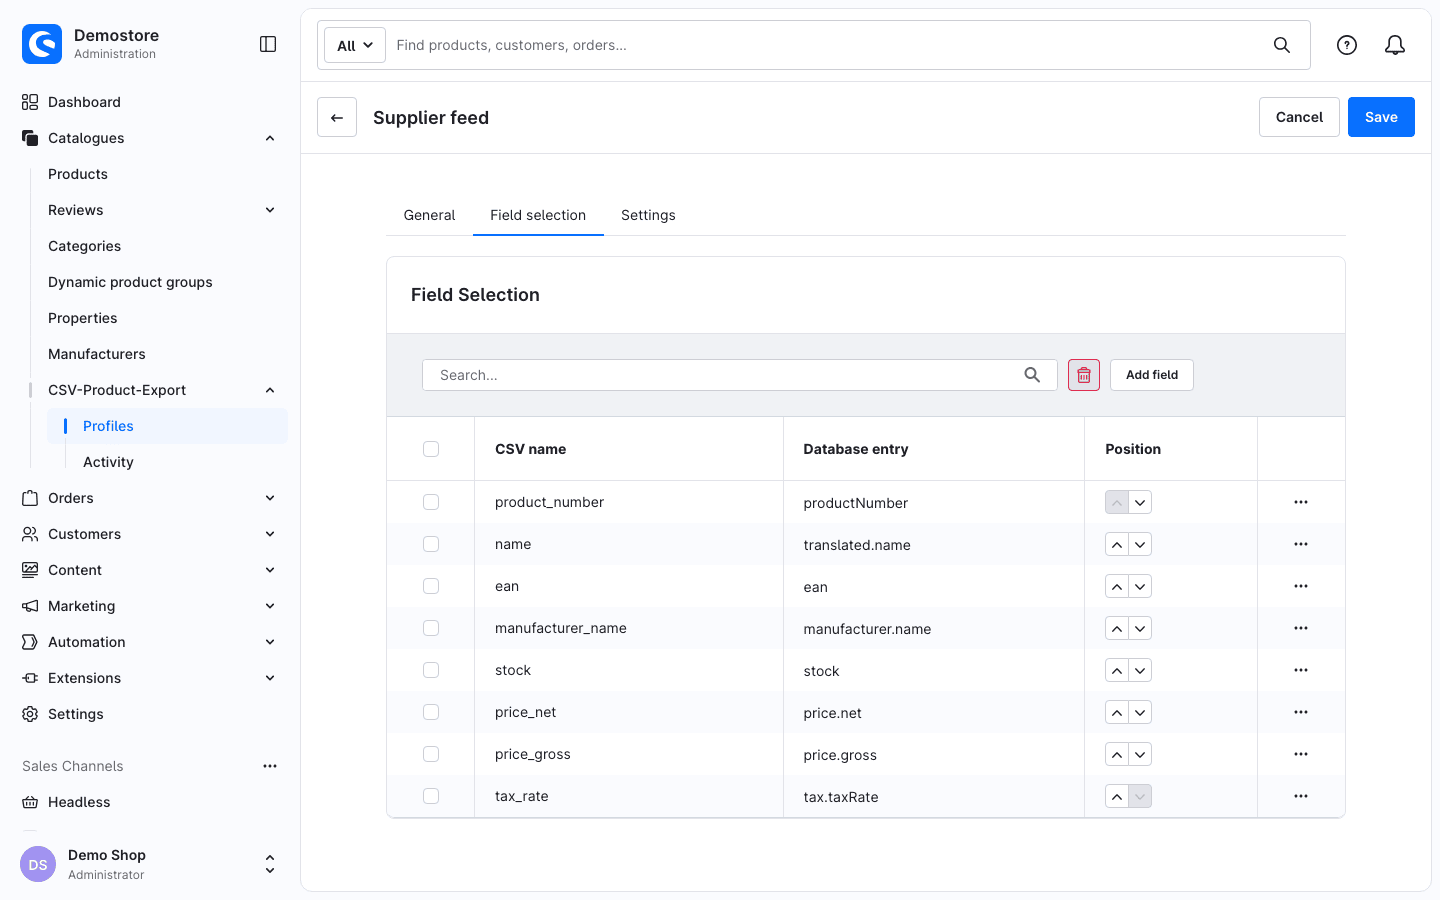Tick the manufacturer_name row checkbox

tap(431, 628)
